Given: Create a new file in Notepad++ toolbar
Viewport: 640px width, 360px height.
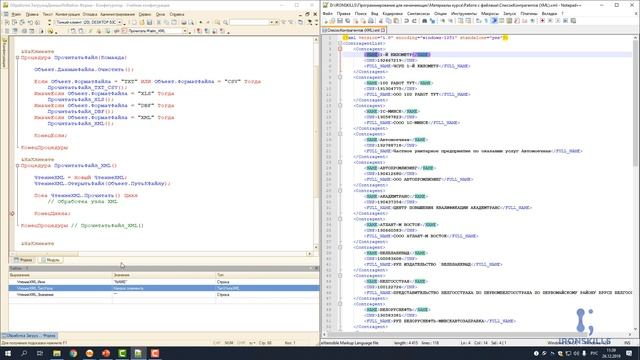Looking at the screenshot, I should click(x=326, y=21).
